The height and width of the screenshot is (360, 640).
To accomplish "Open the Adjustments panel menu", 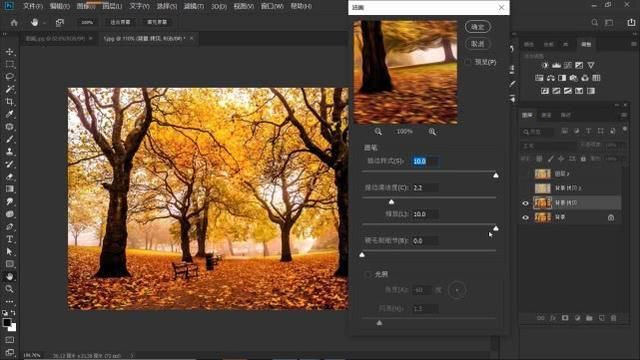I will tap(633, 44).
